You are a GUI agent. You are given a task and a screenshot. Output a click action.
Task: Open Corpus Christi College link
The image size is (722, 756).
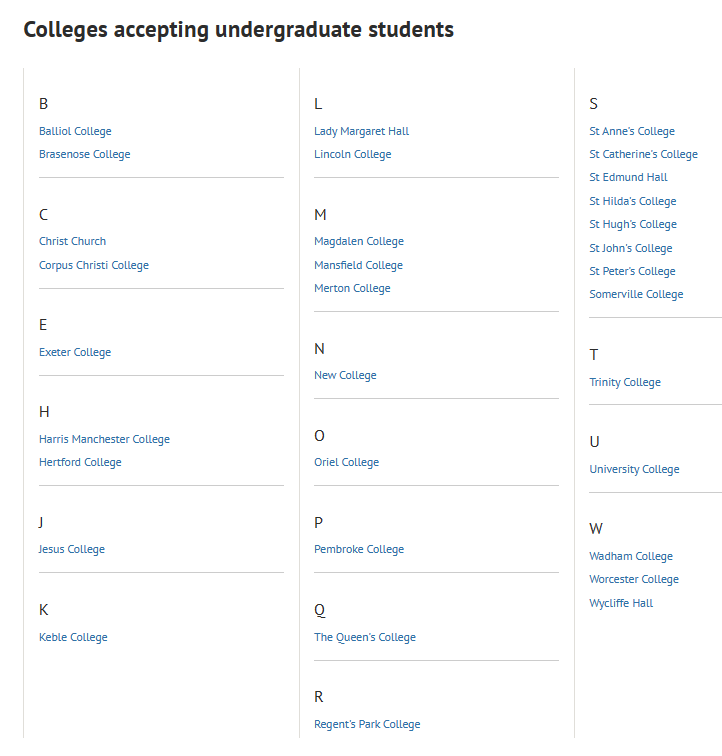tap(94, 265)
